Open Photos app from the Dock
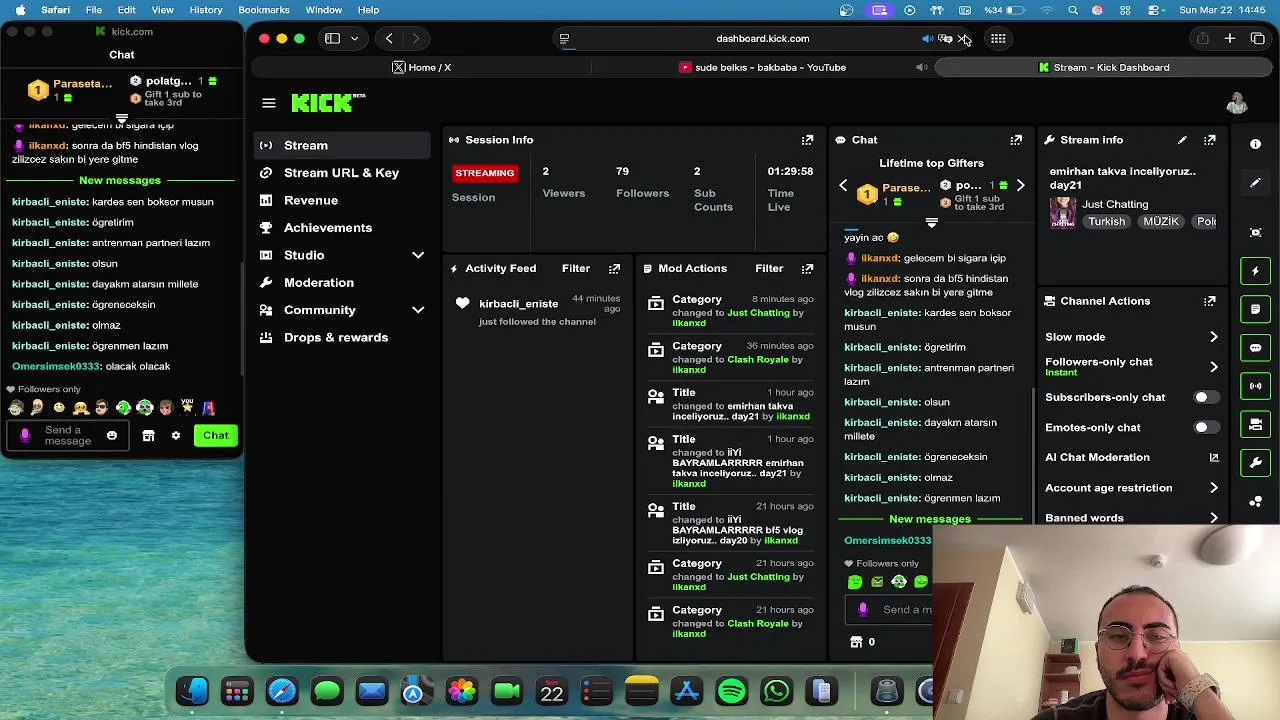1280x720 pixels. pos(462,691)
